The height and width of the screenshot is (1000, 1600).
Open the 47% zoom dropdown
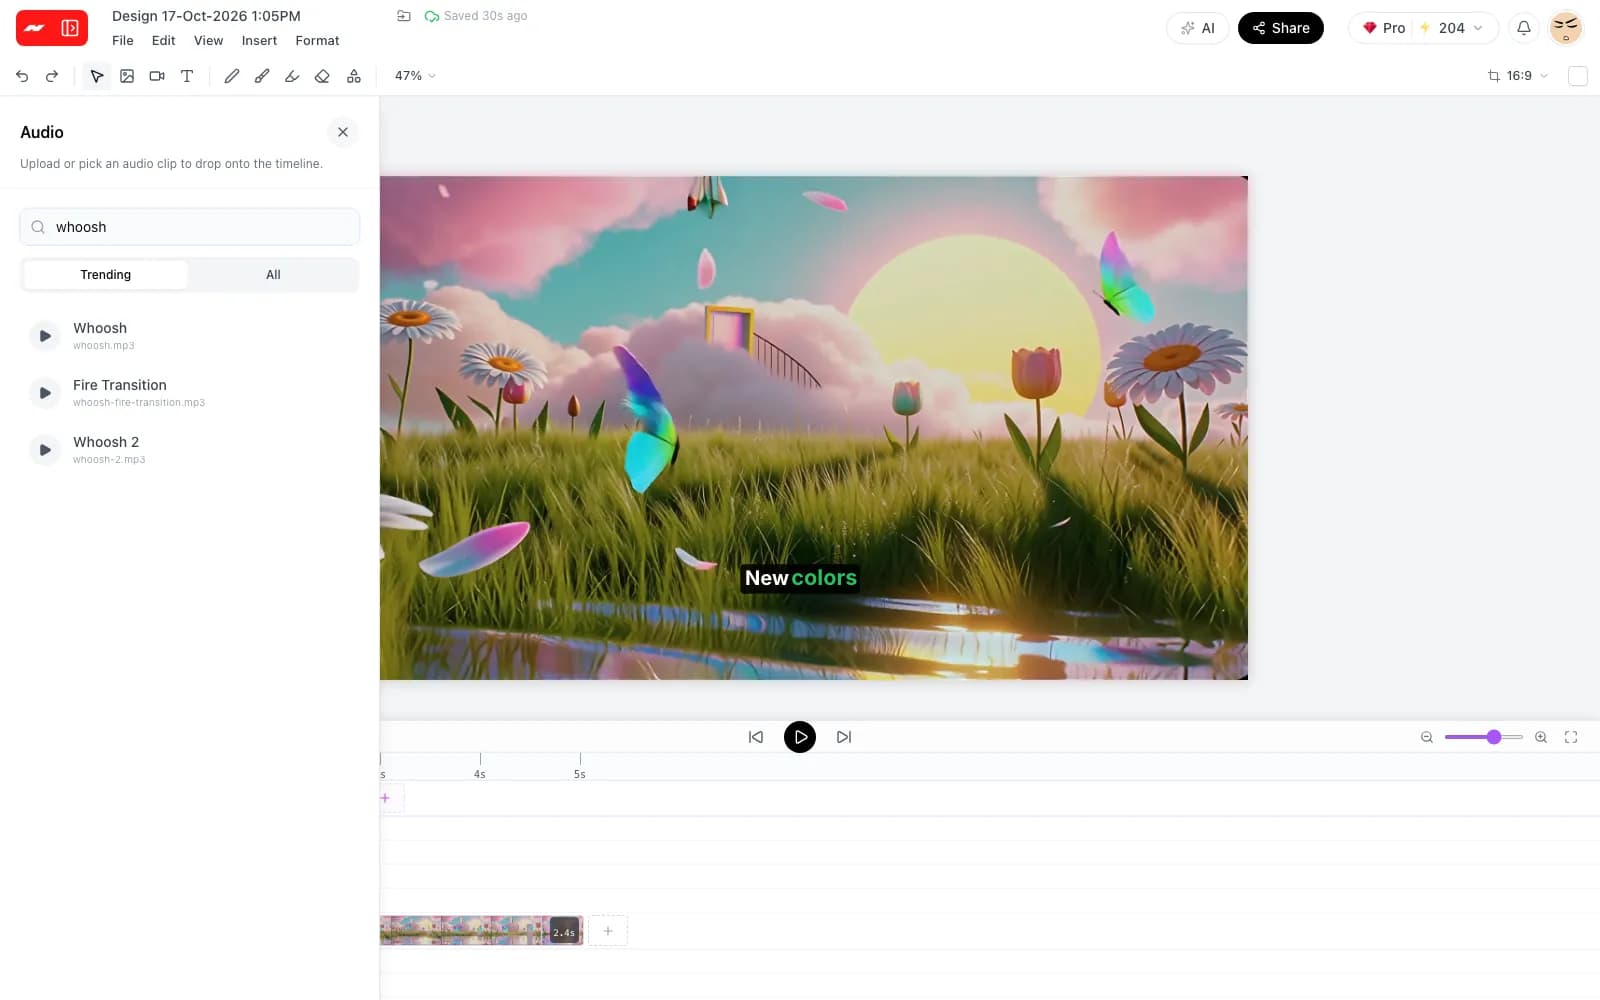[415, 76]
